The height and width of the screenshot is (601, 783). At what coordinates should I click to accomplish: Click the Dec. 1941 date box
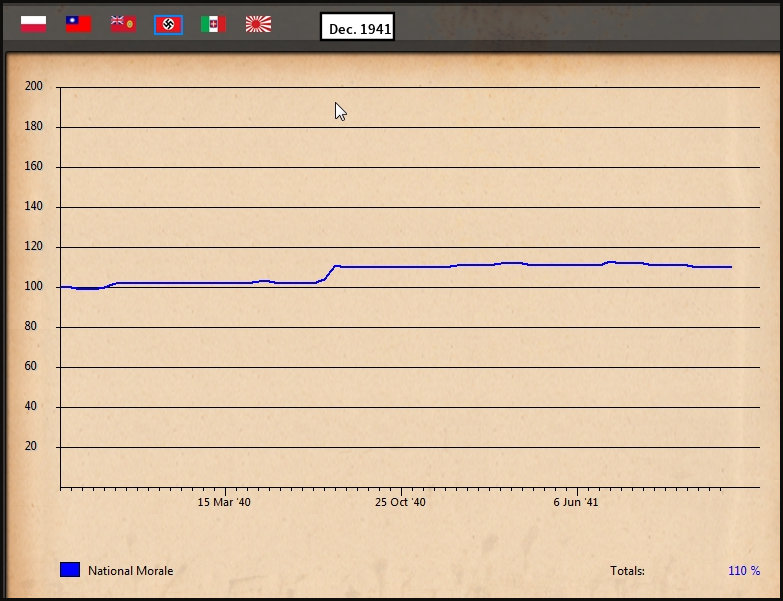click(358, 29)
